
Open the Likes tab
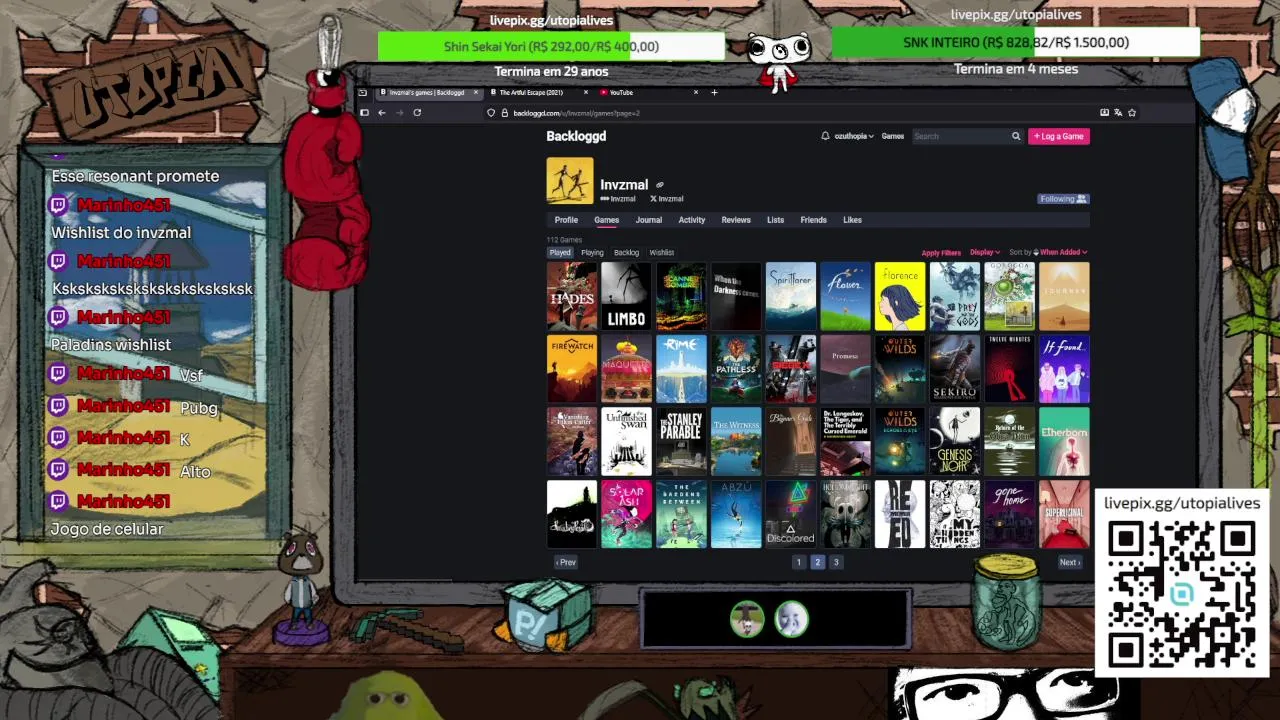(852, 220)
